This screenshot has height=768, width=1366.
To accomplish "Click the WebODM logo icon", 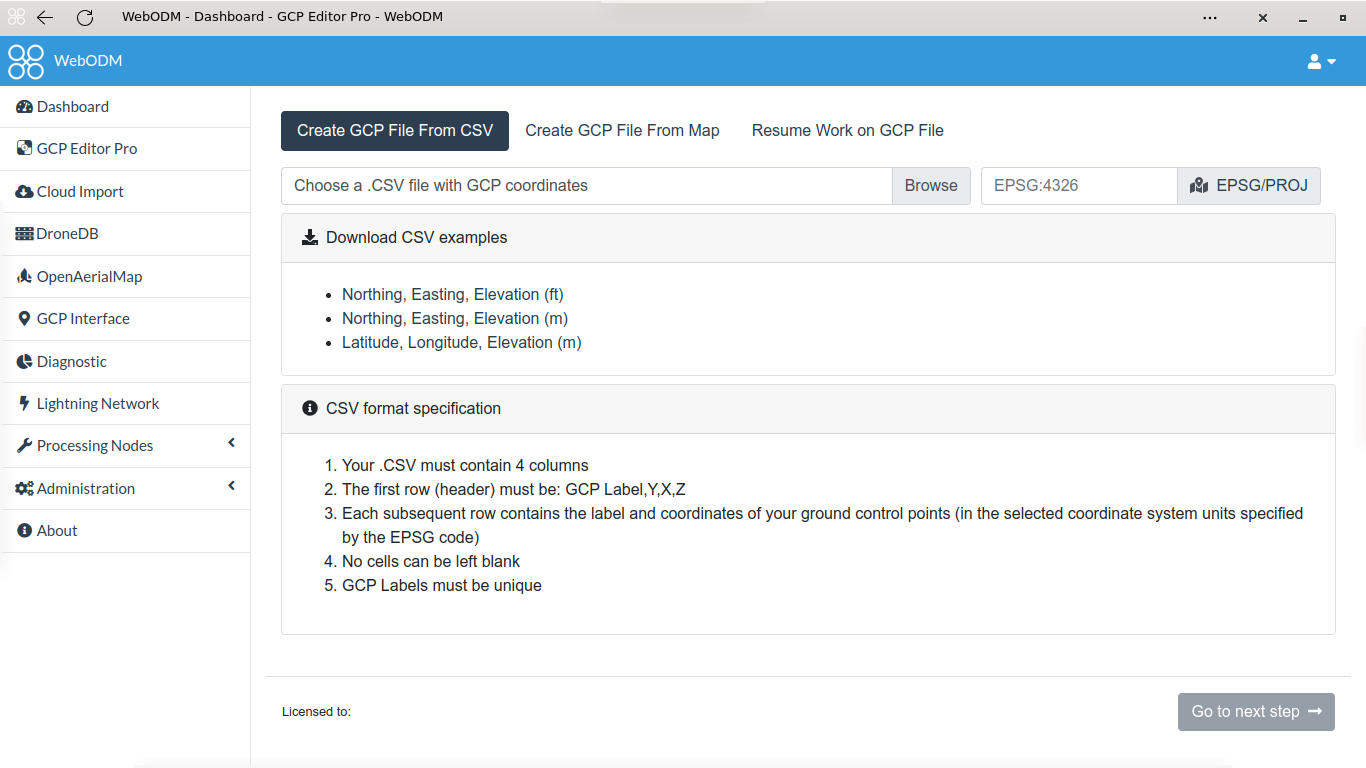I will click(26, 61).
